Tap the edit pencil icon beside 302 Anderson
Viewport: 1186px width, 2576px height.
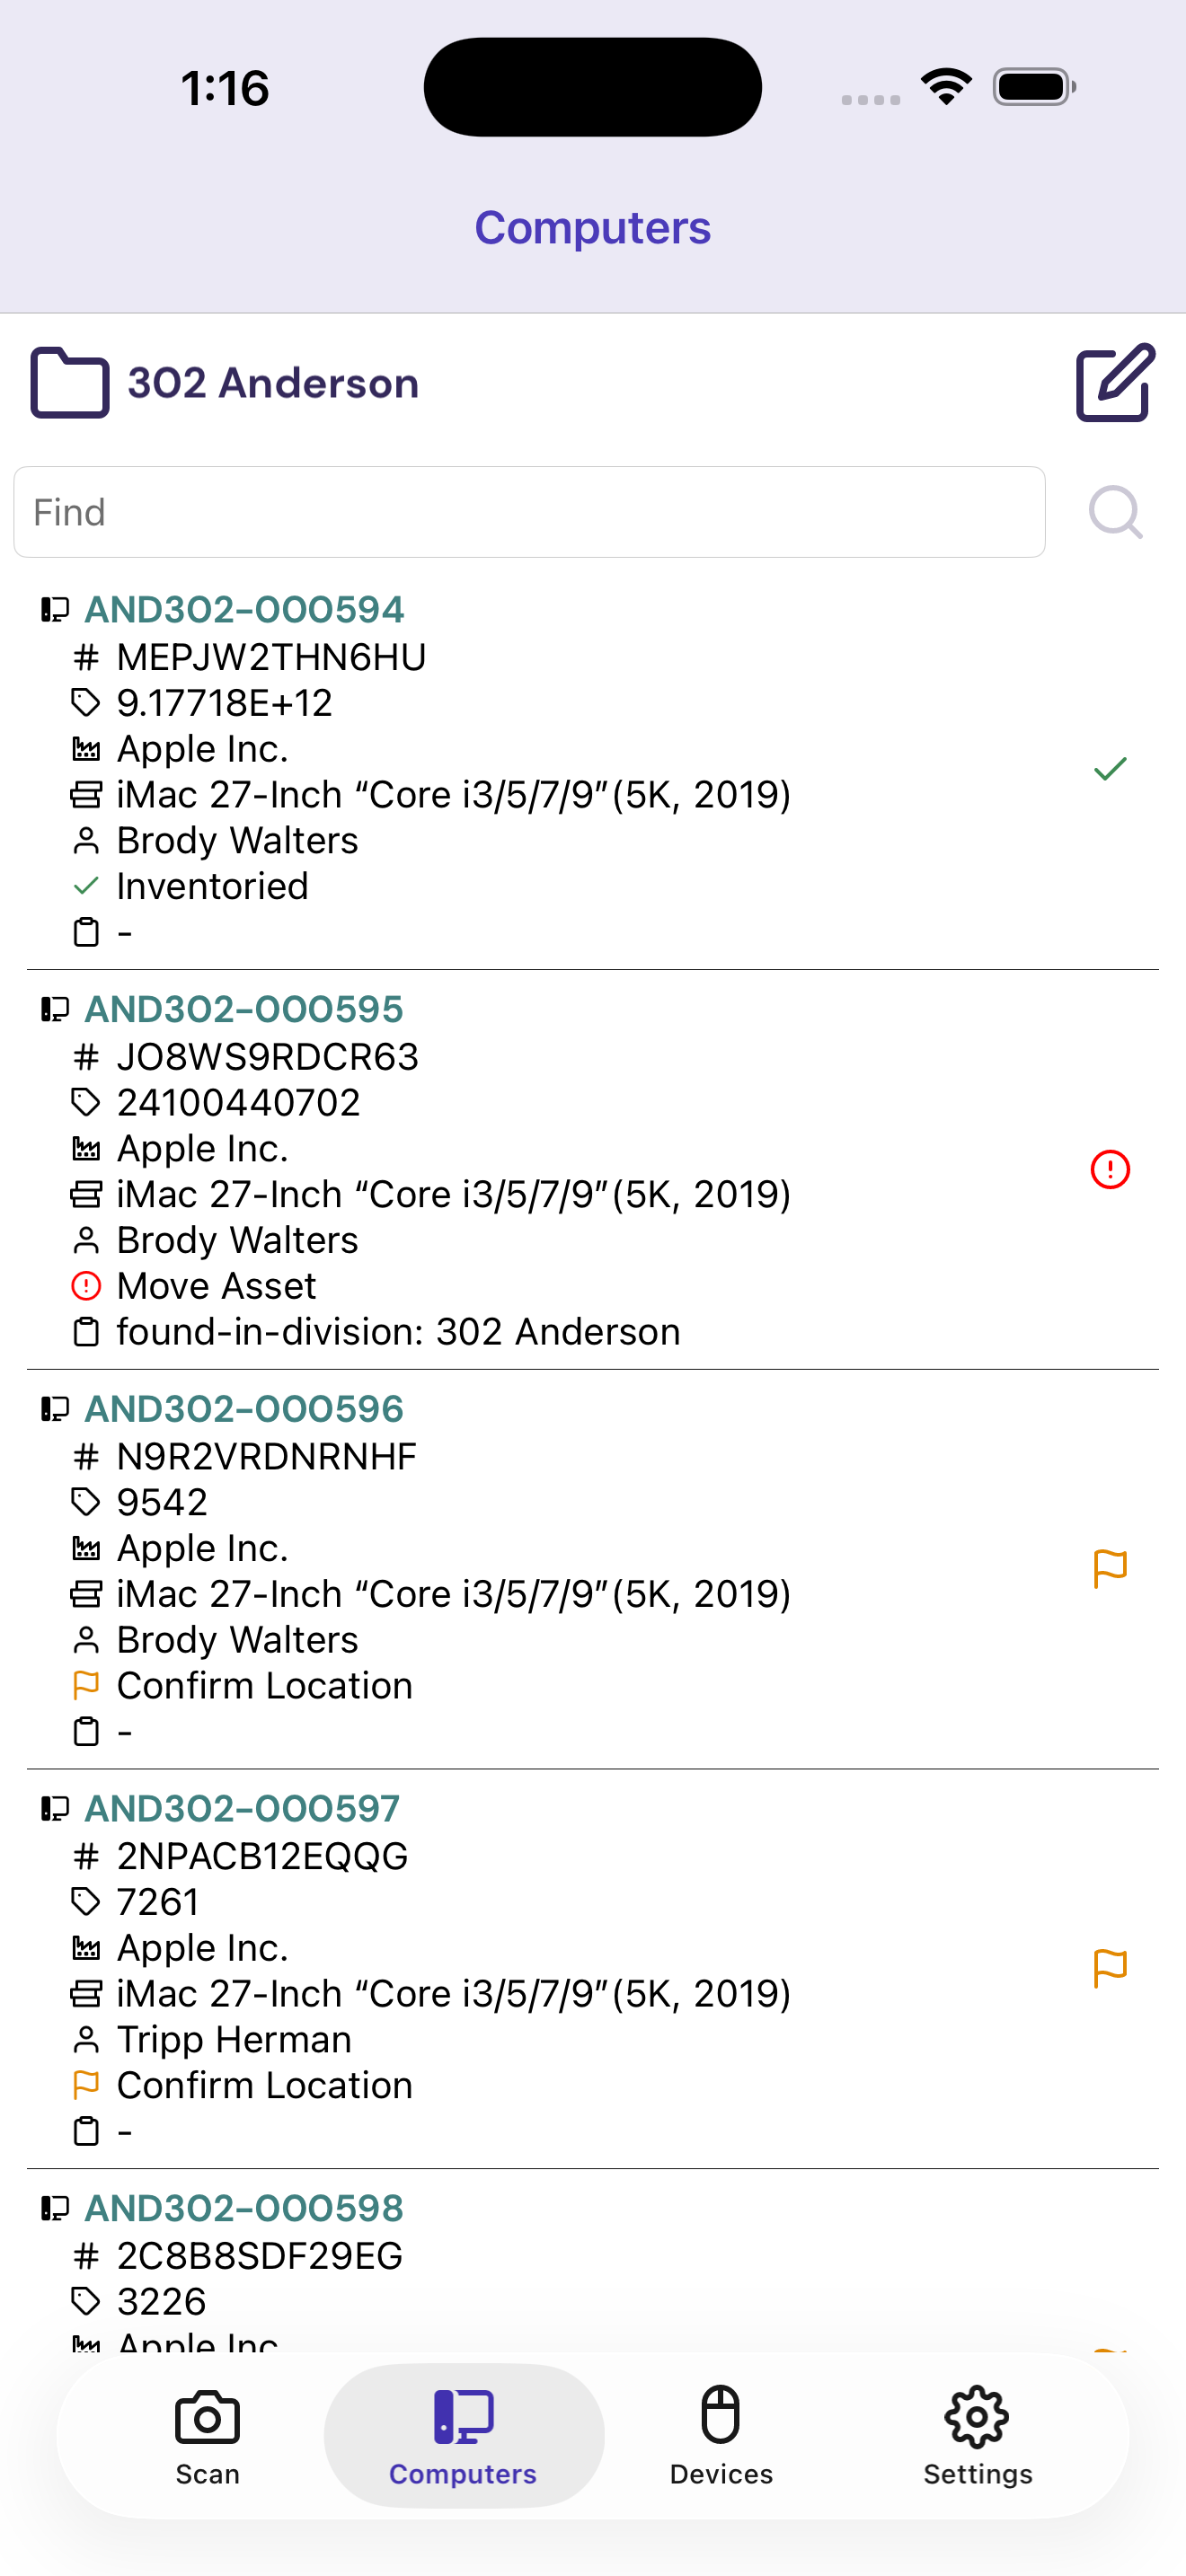[1115, 383]
